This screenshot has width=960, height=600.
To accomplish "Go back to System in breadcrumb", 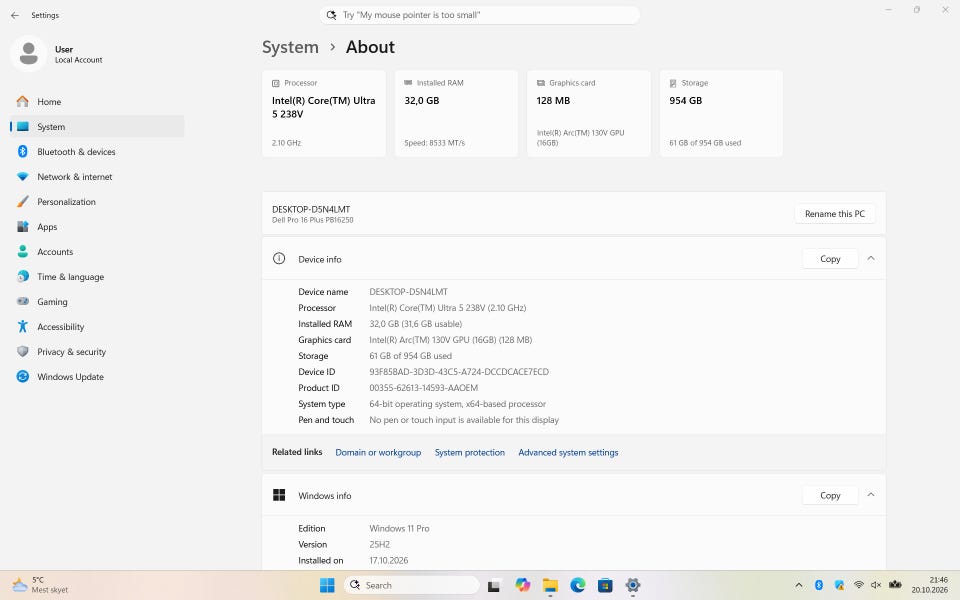I will click(290, 47).
